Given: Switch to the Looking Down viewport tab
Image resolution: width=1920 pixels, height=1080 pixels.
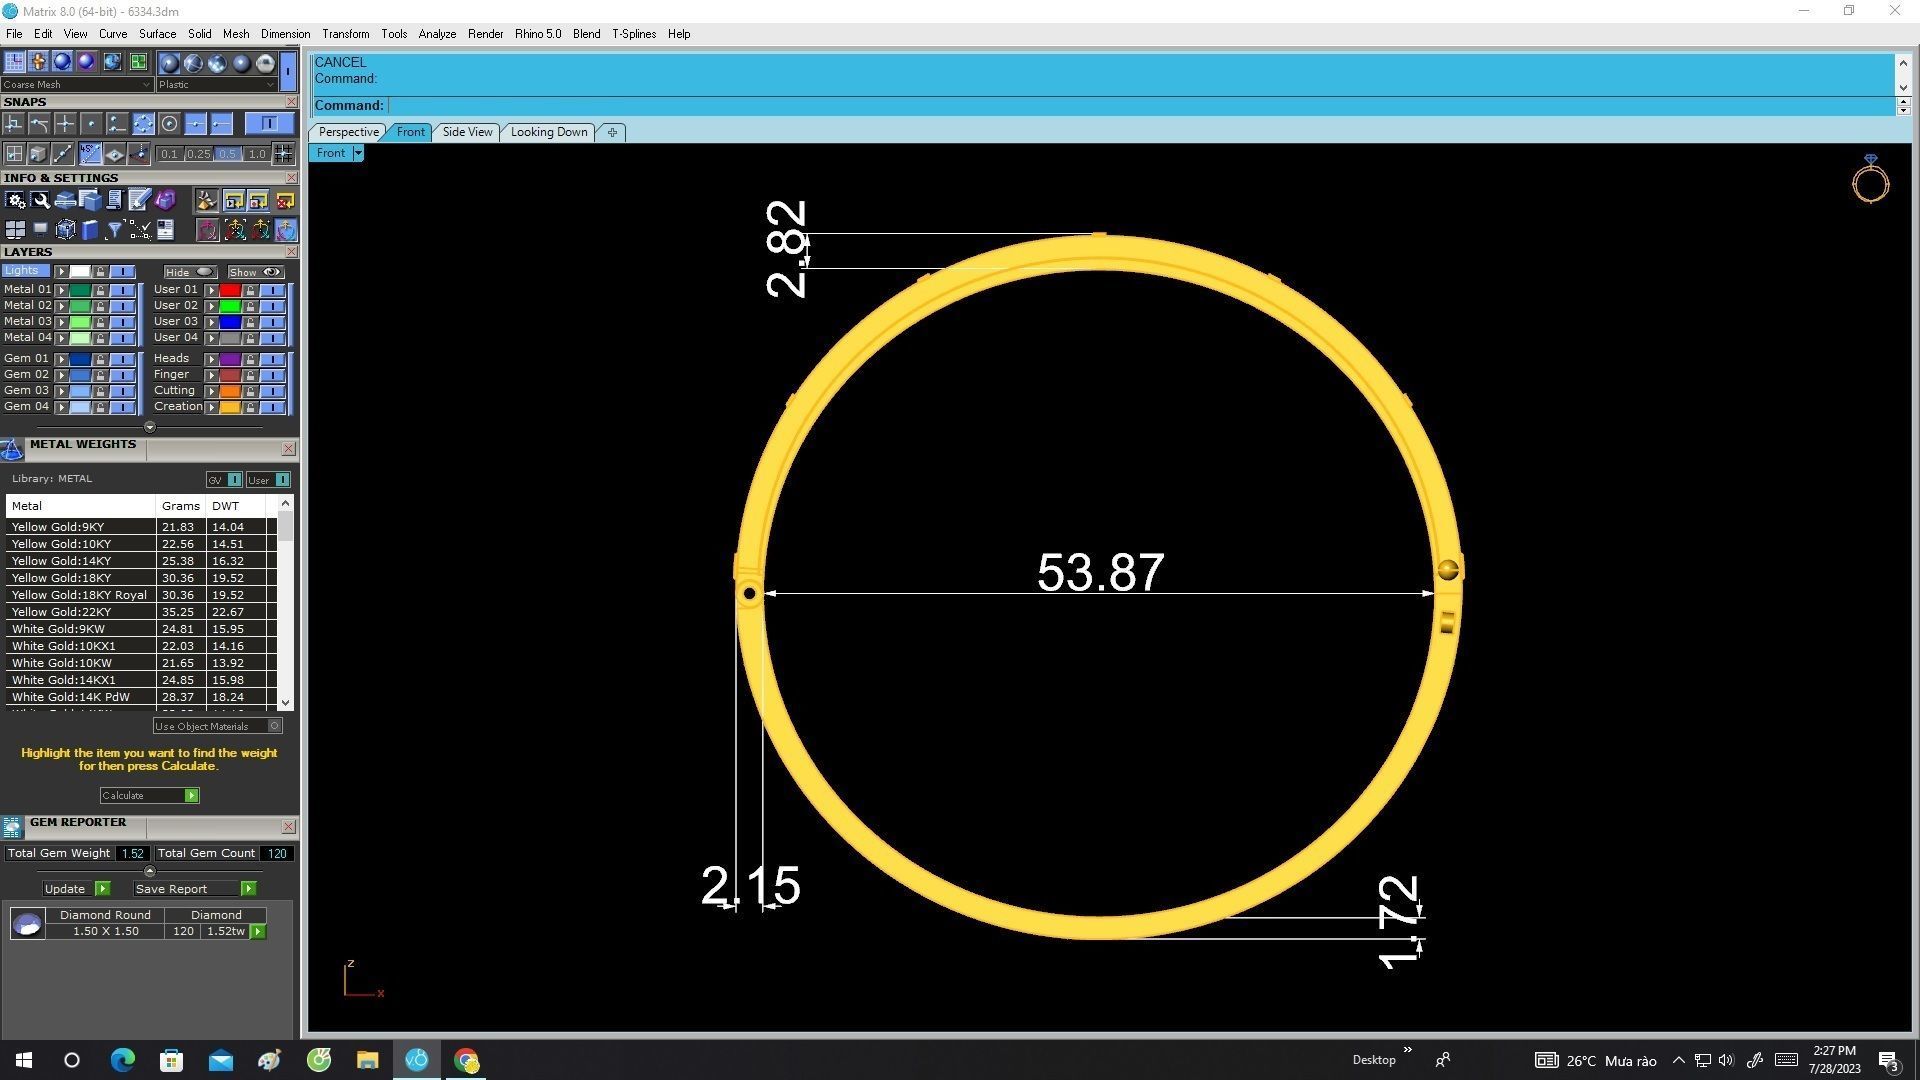Looking at the screenshot, I should pos(548,132).
